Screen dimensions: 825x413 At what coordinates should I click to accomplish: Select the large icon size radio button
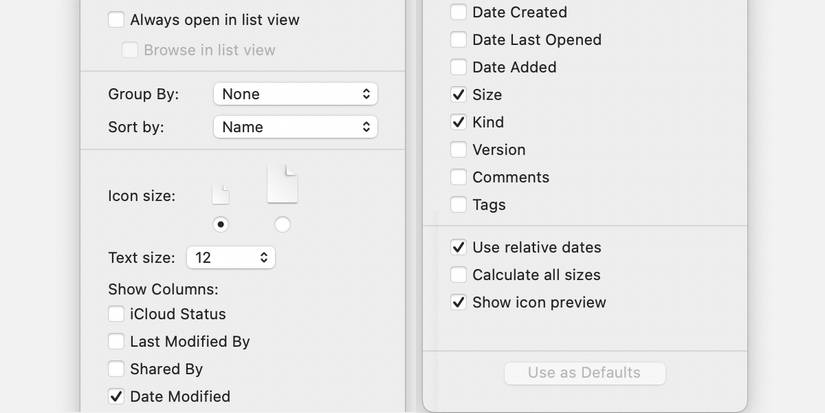283,225
